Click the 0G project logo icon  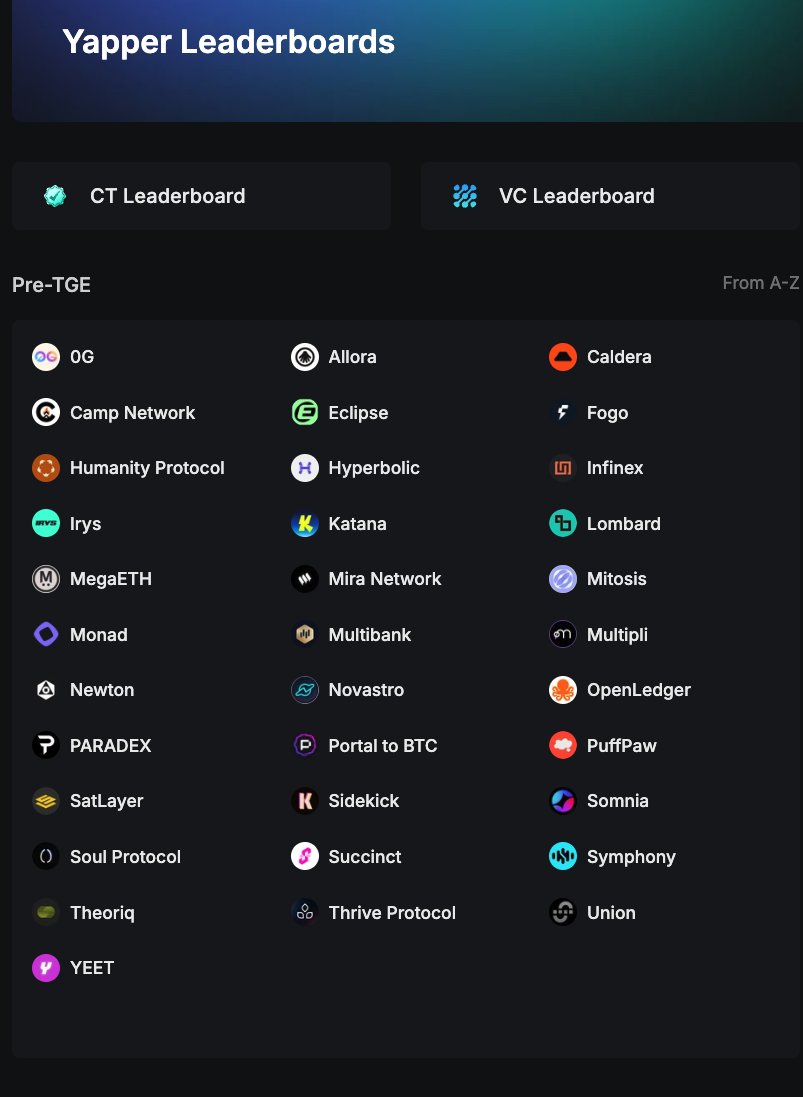pos(46,357)
